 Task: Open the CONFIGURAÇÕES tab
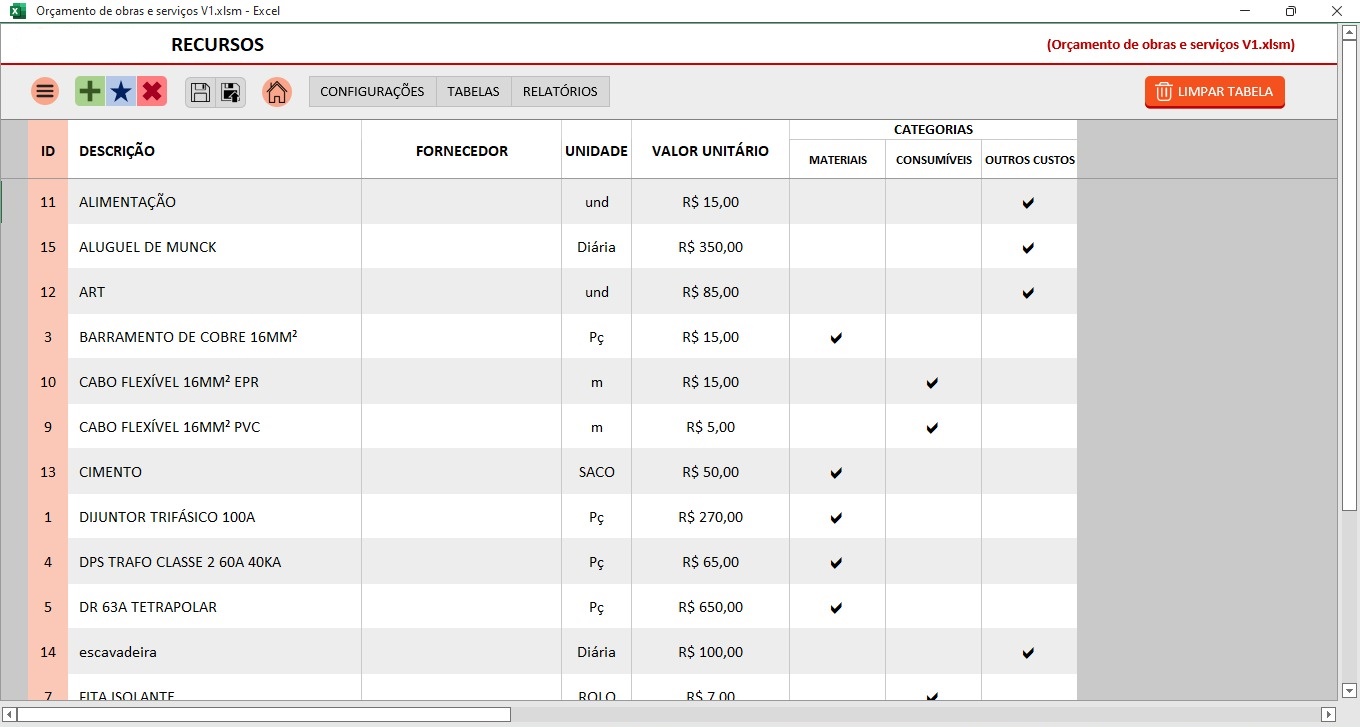372,91
